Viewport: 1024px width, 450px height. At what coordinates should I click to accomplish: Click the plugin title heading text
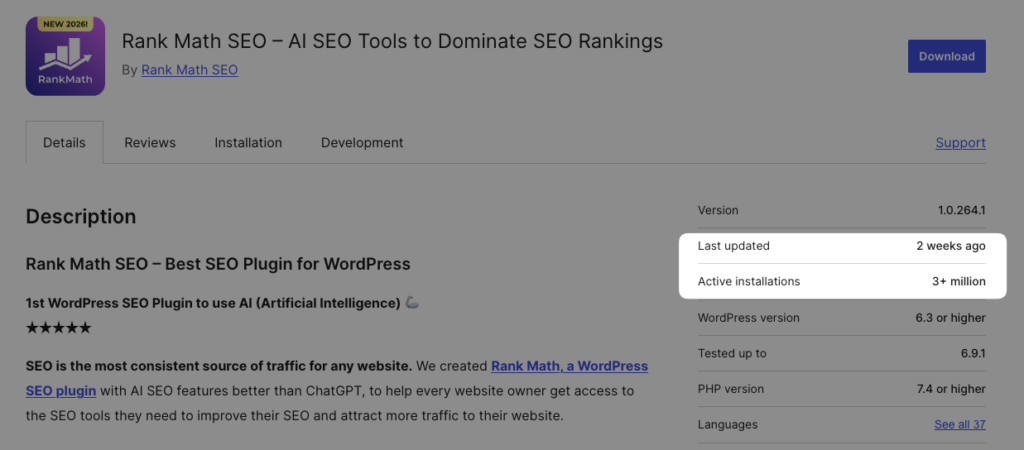pos(392,41)
